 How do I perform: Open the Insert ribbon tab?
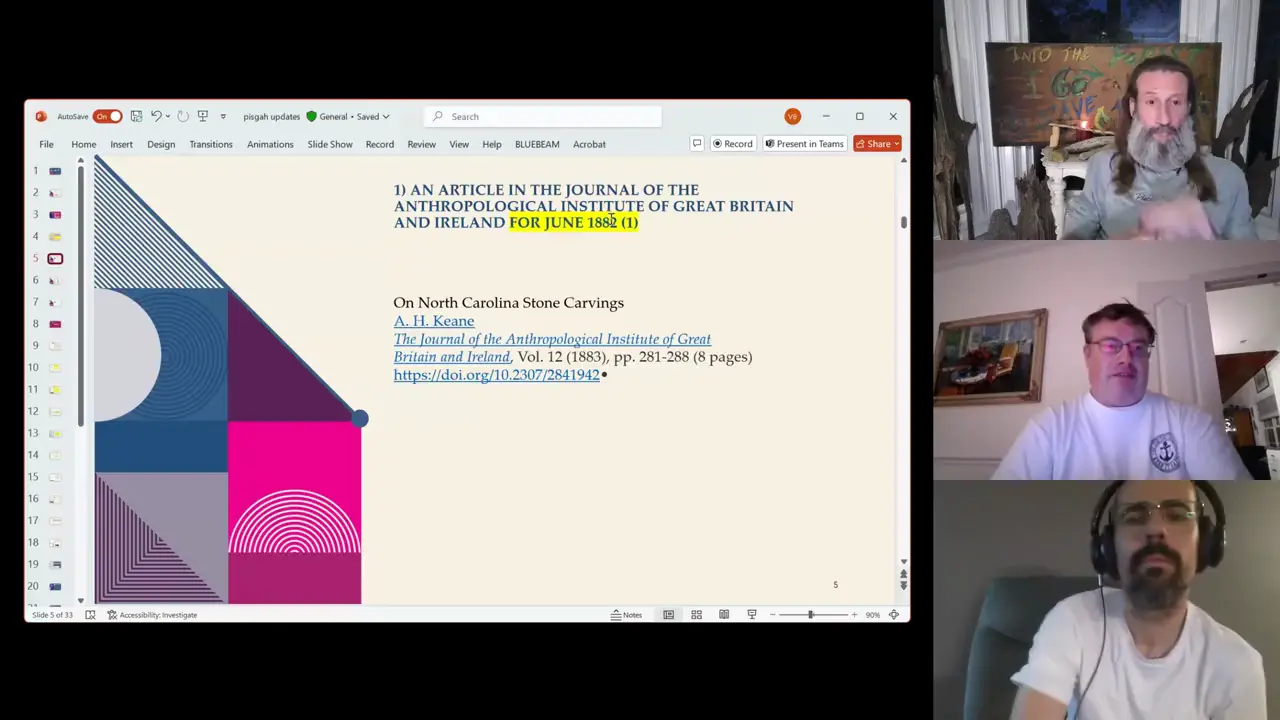tap(121, 144)
